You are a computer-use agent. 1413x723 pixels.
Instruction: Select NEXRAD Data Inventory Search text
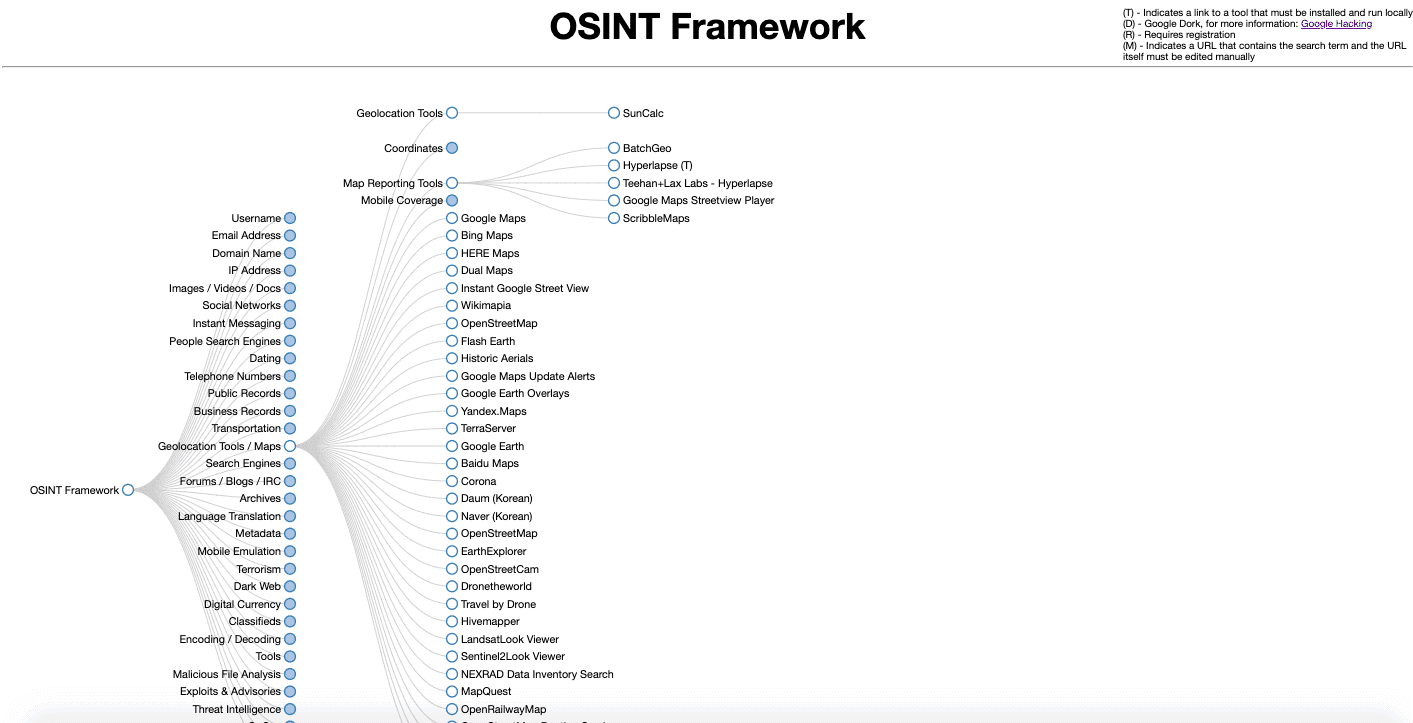[537, 674]
